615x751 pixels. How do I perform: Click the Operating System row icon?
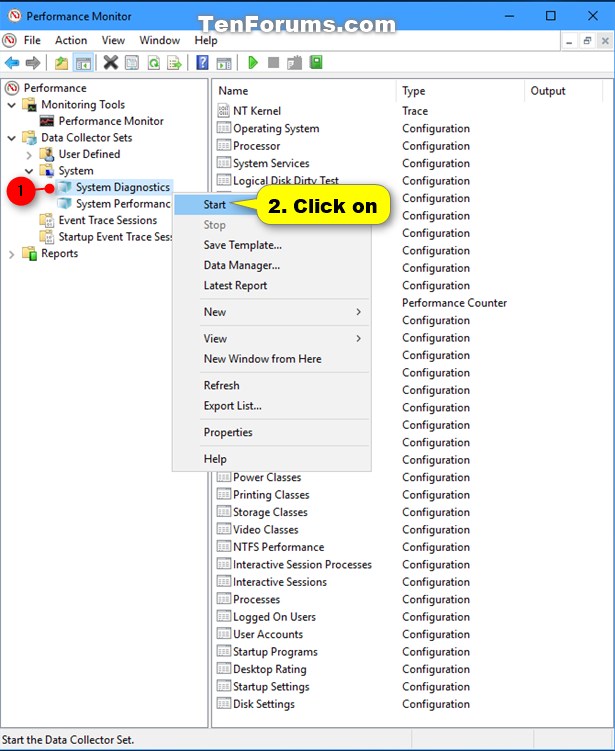tap(223, 128)
